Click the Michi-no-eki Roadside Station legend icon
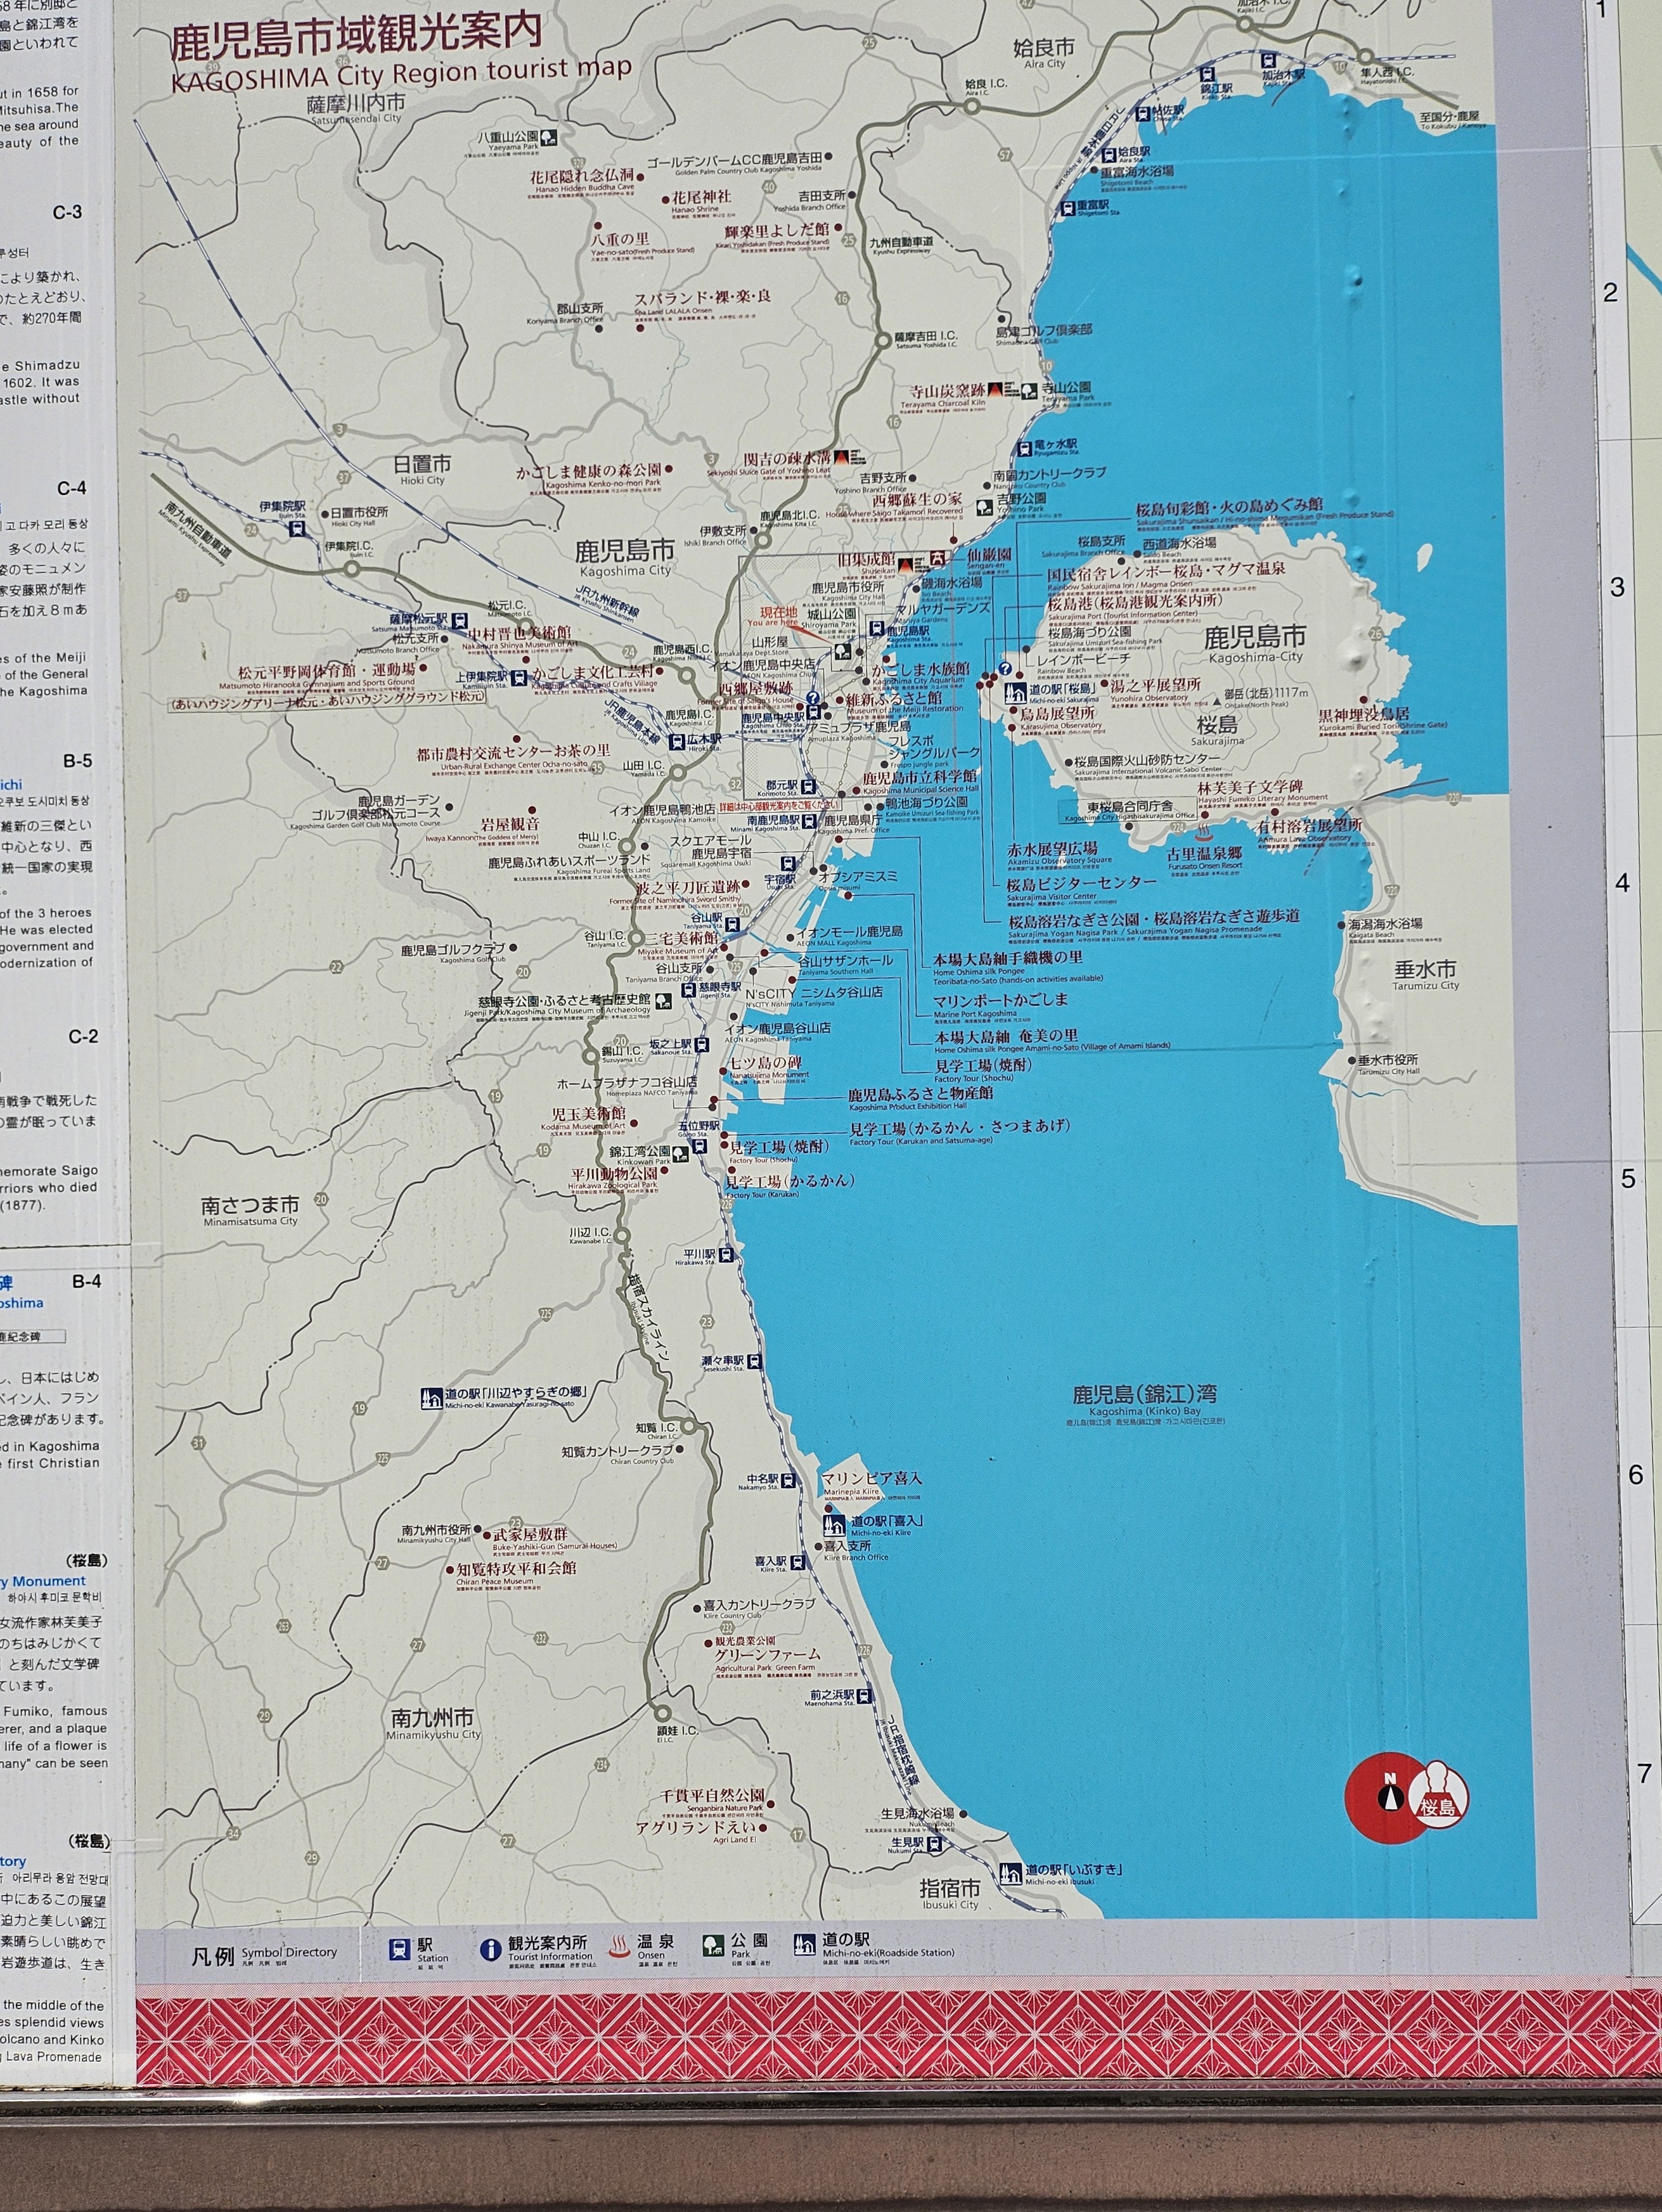The image size is (1662, 2212). point(805,1946)
